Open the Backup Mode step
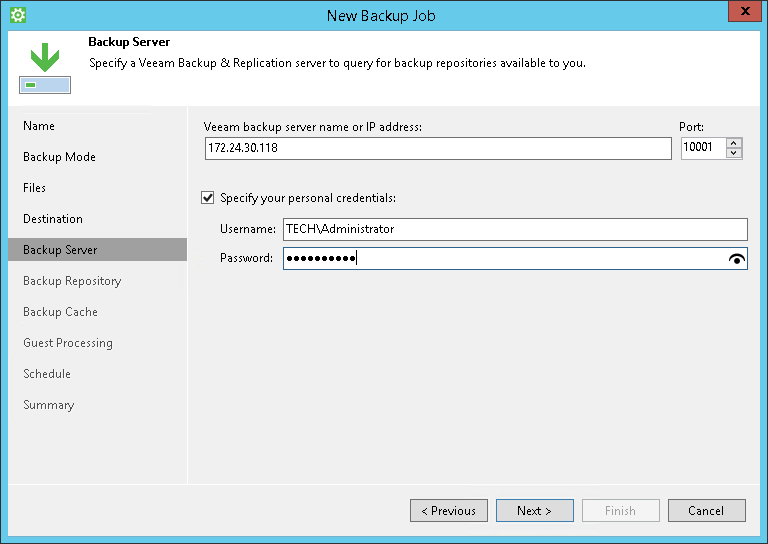Image resolution: width=768 pixels, height=544 pixels. (59, 157)
